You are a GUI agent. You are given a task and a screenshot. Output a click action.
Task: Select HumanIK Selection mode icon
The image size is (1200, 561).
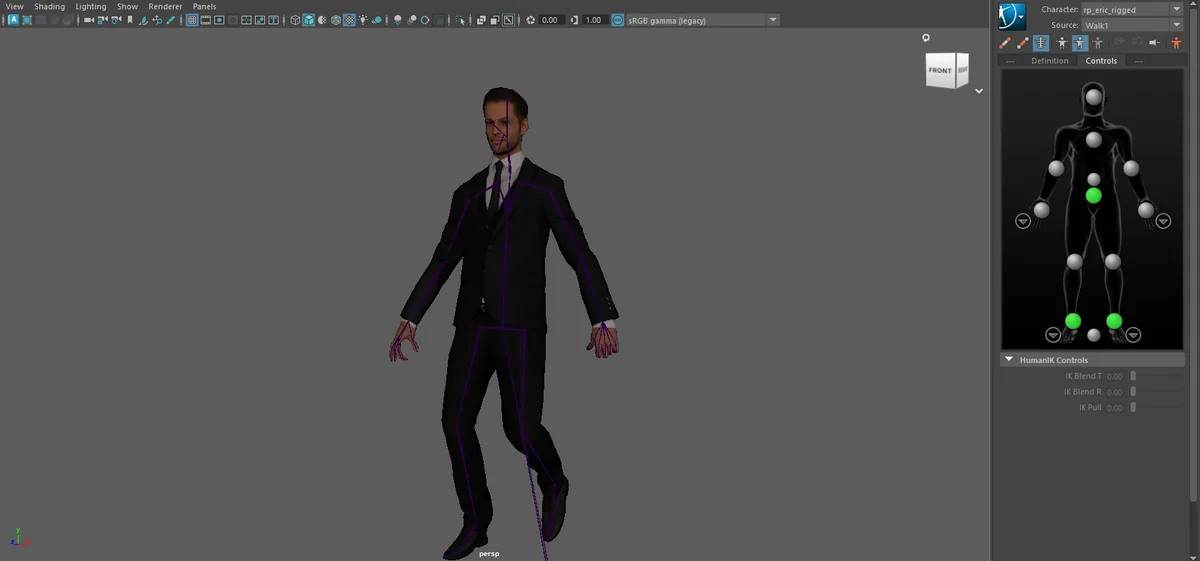1098,43
